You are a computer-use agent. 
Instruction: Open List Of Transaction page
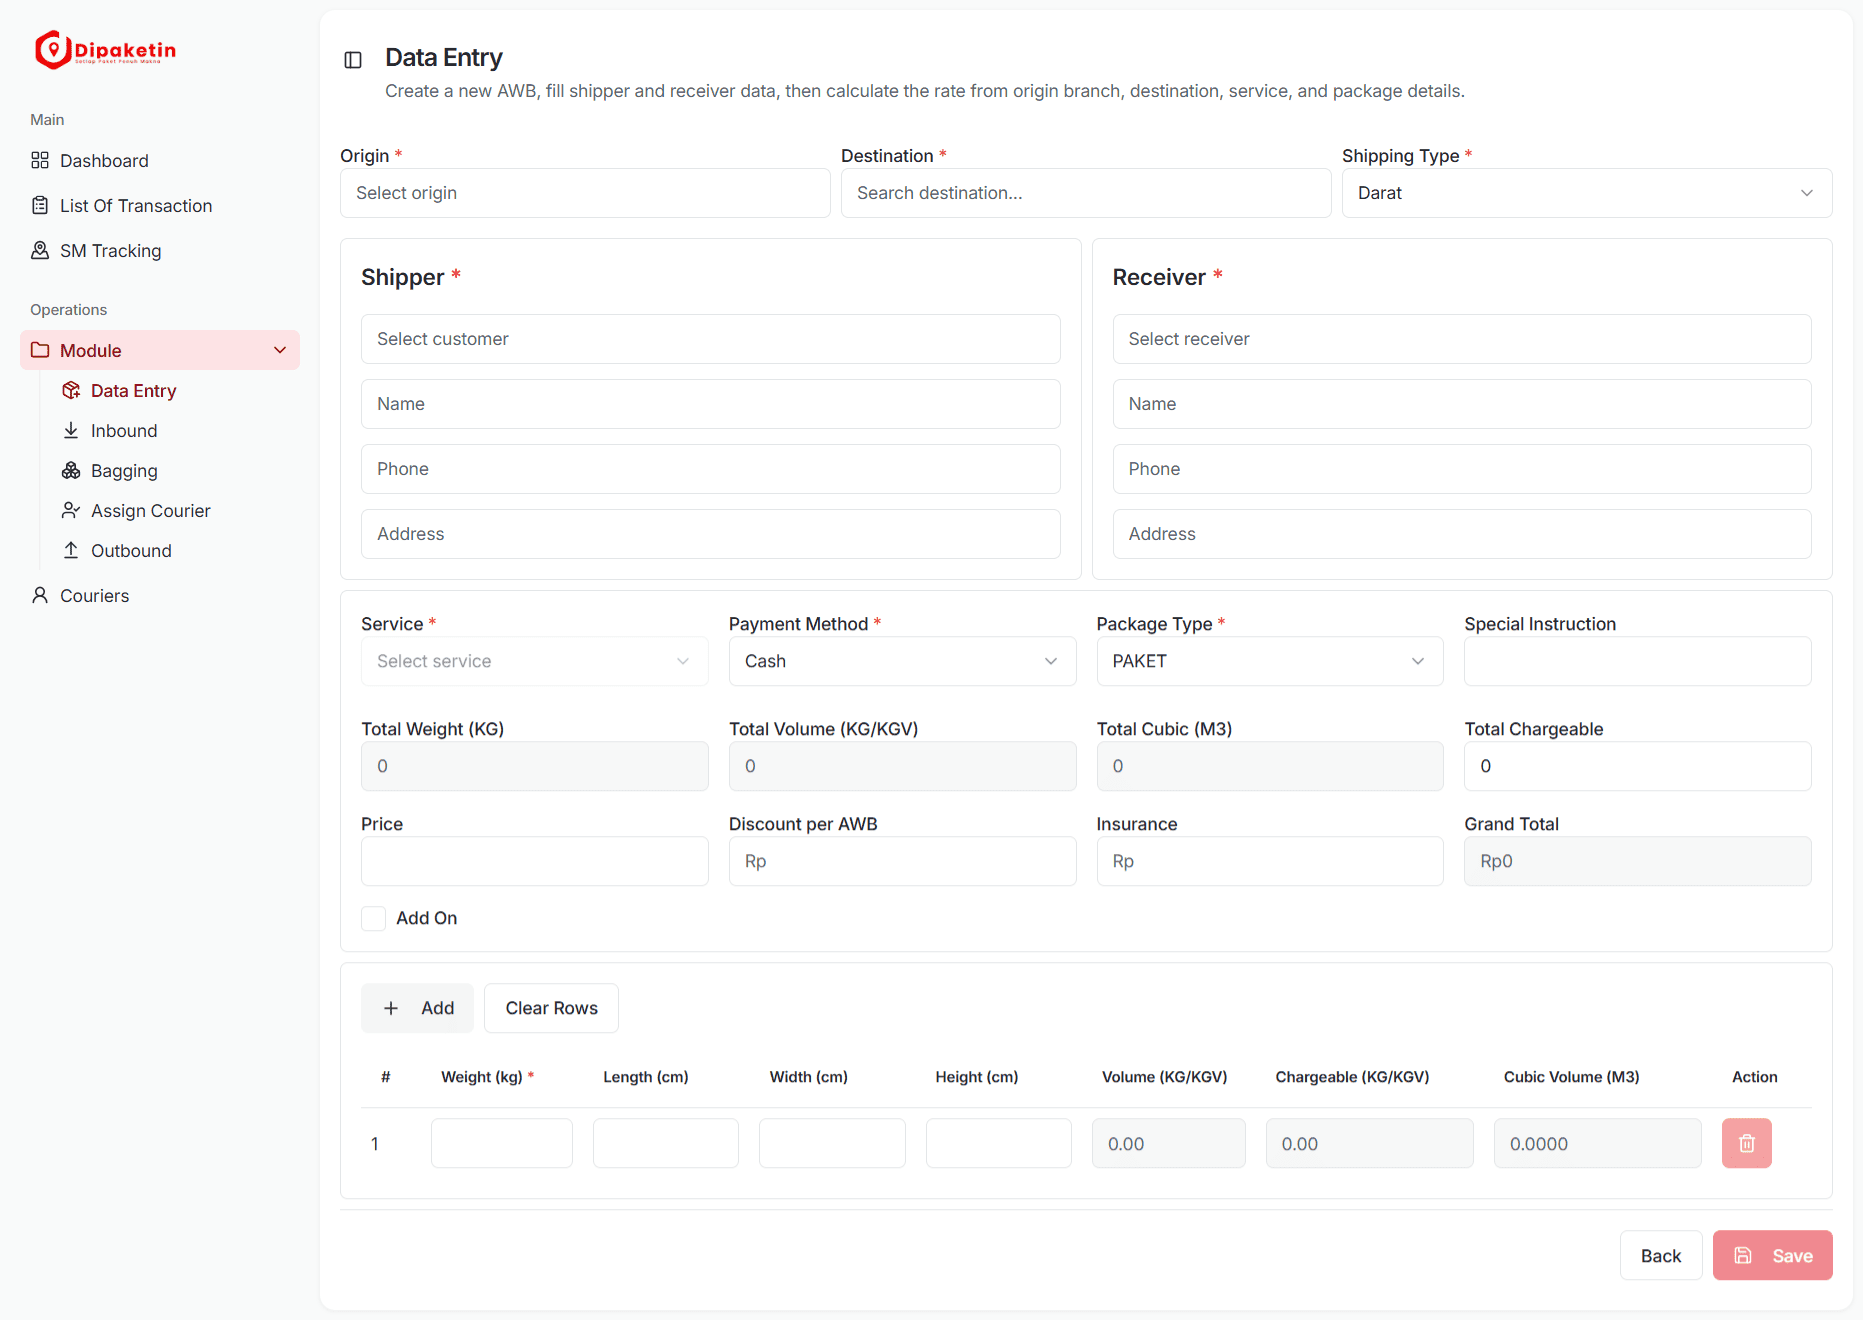click(160, 206)
